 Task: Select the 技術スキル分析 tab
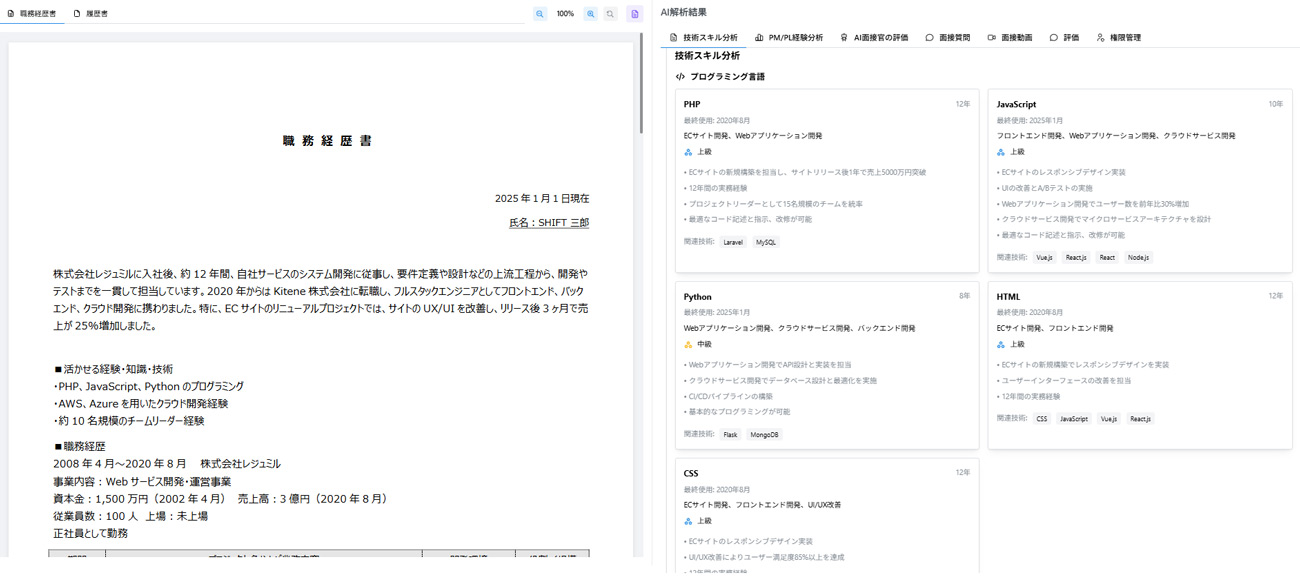703,37
